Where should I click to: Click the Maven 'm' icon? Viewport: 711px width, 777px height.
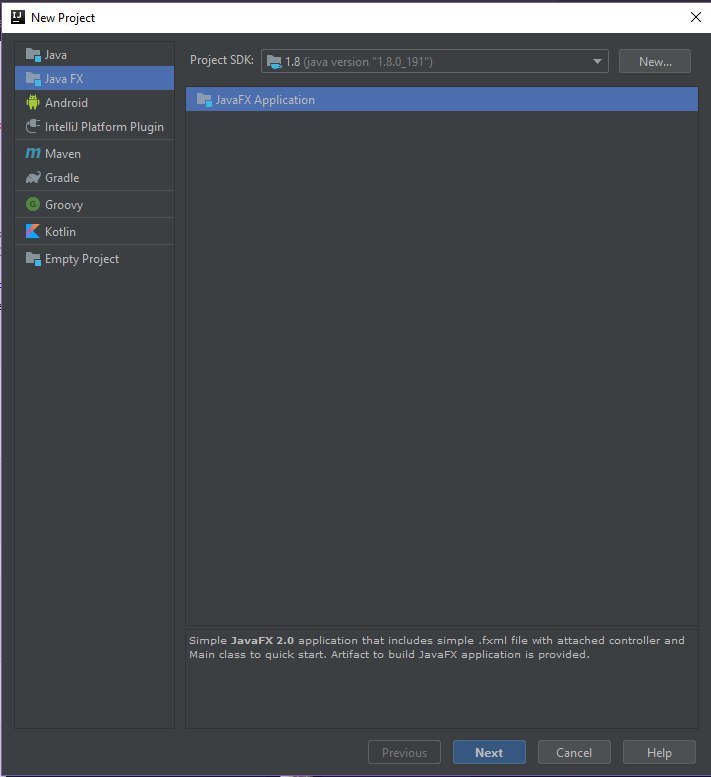click(x=33, y=154)
